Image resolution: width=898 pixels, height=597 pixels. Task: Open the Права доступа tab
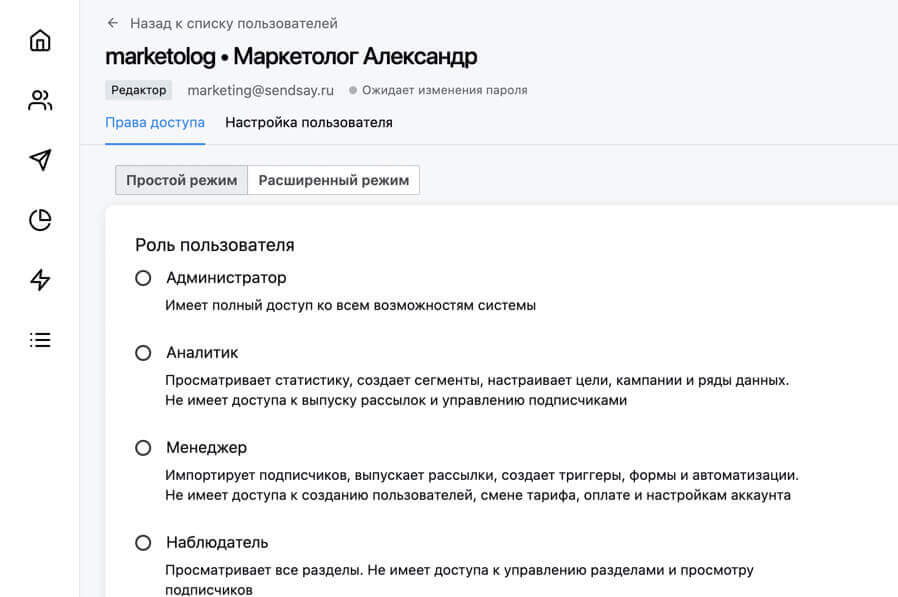(x=155, y=121)
